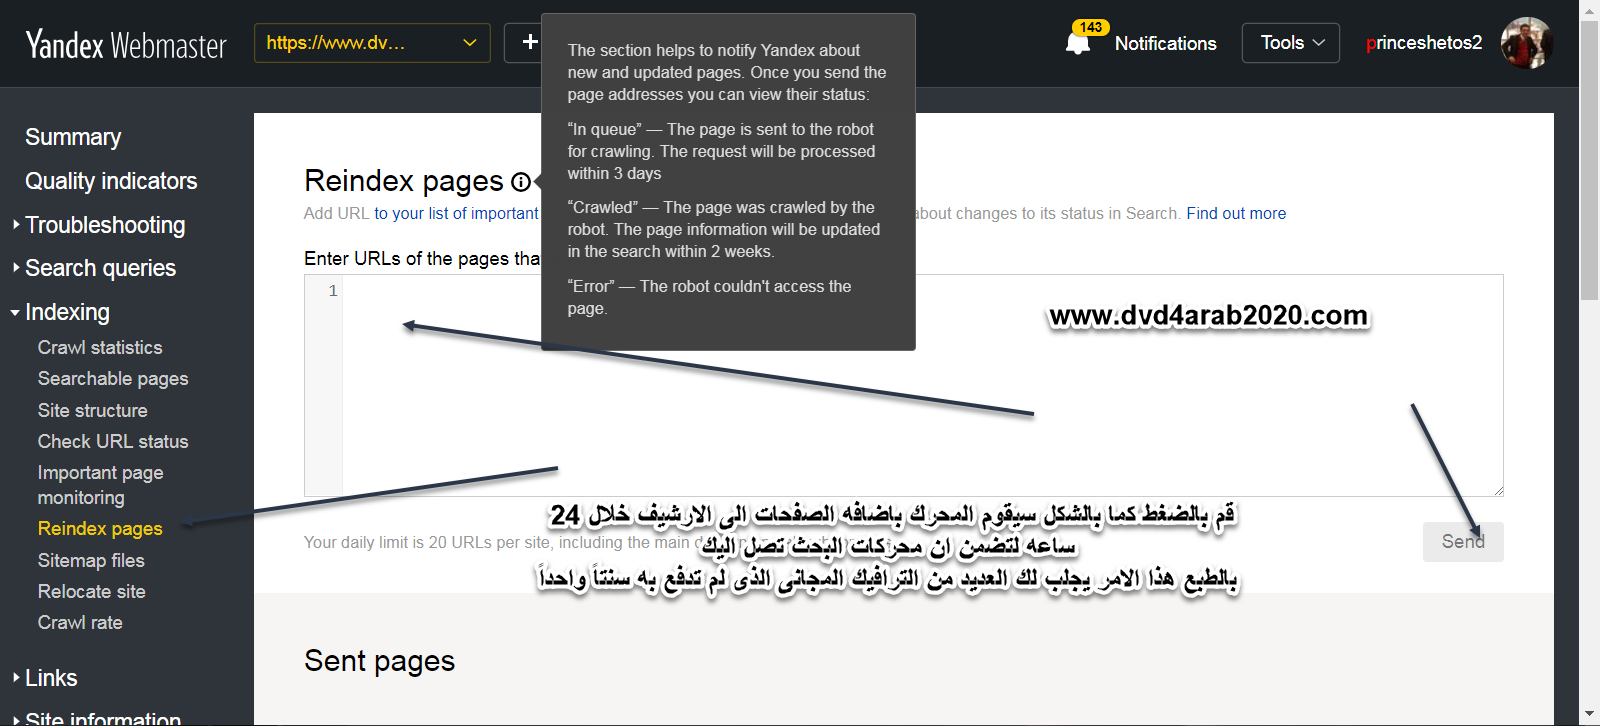Open the Find out more link

pos(1236,213)
